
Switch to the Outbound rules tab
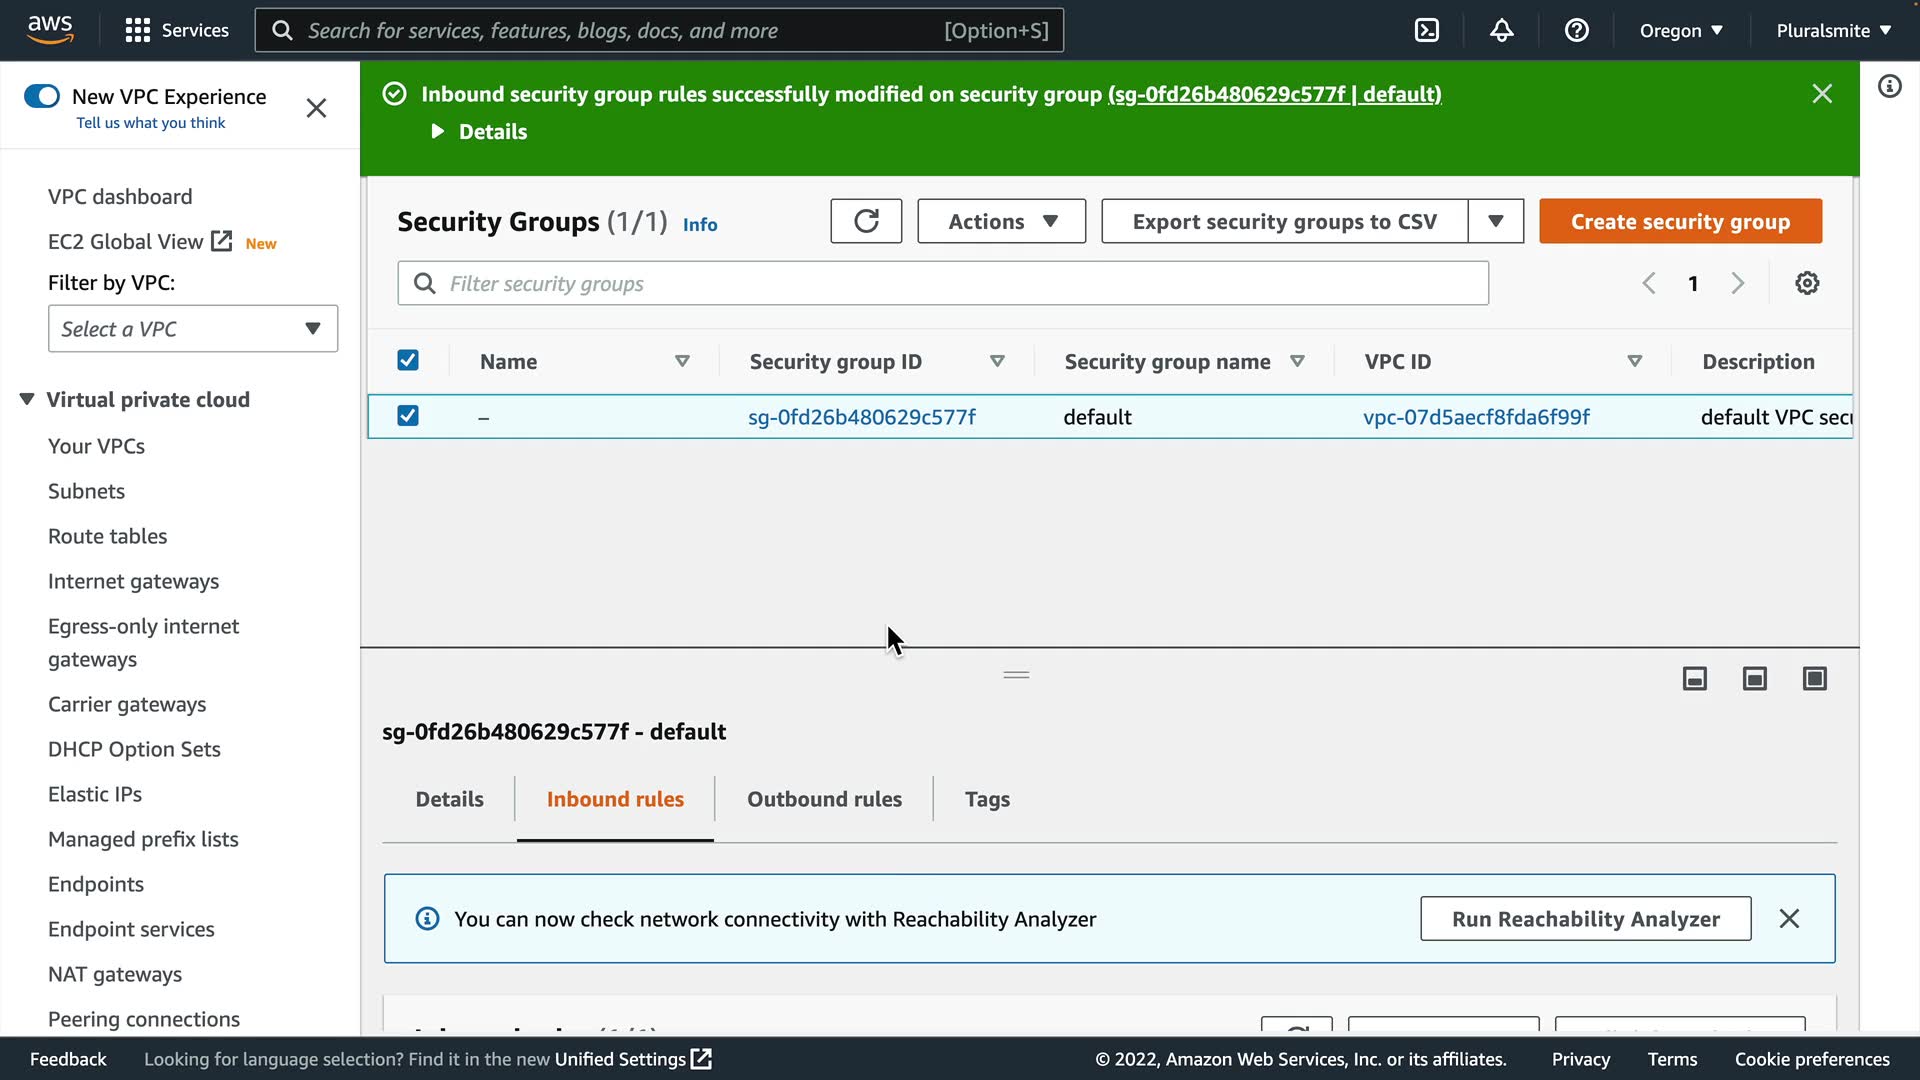pos(824,799)
